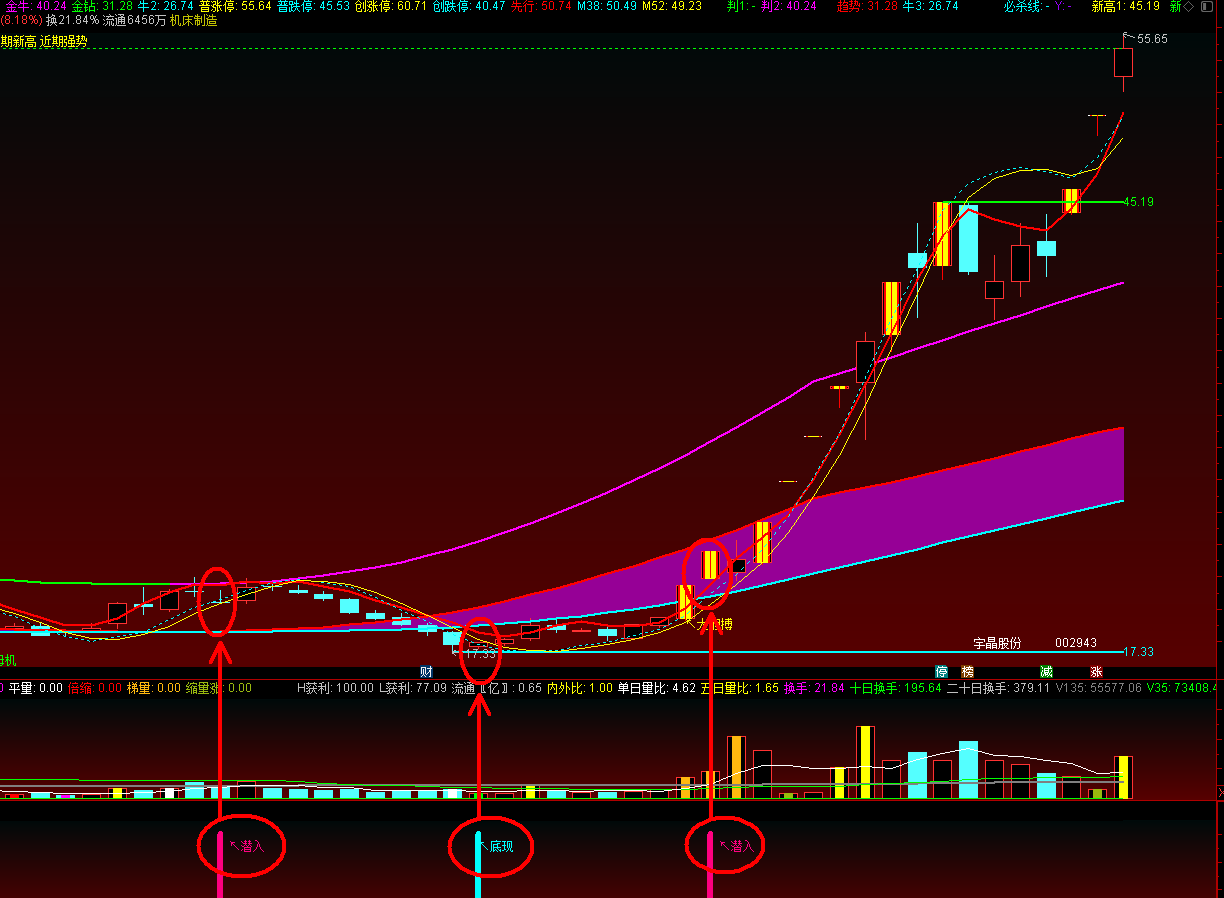
Task: Select the 创跌停 40.47 value
Action: click(x=469, y=6)
